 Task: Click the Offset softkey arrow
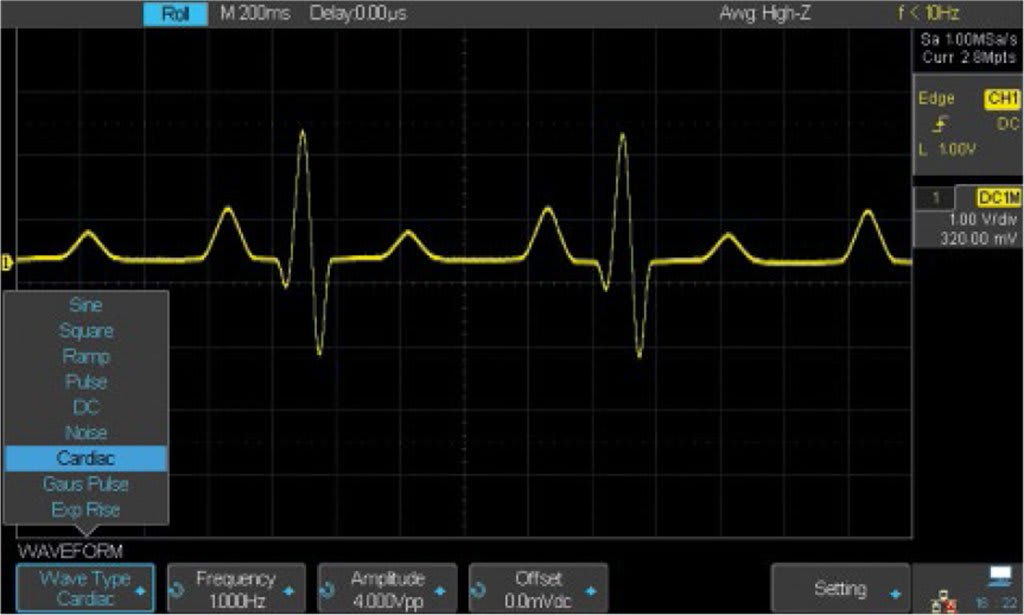[x=591, y=591]
